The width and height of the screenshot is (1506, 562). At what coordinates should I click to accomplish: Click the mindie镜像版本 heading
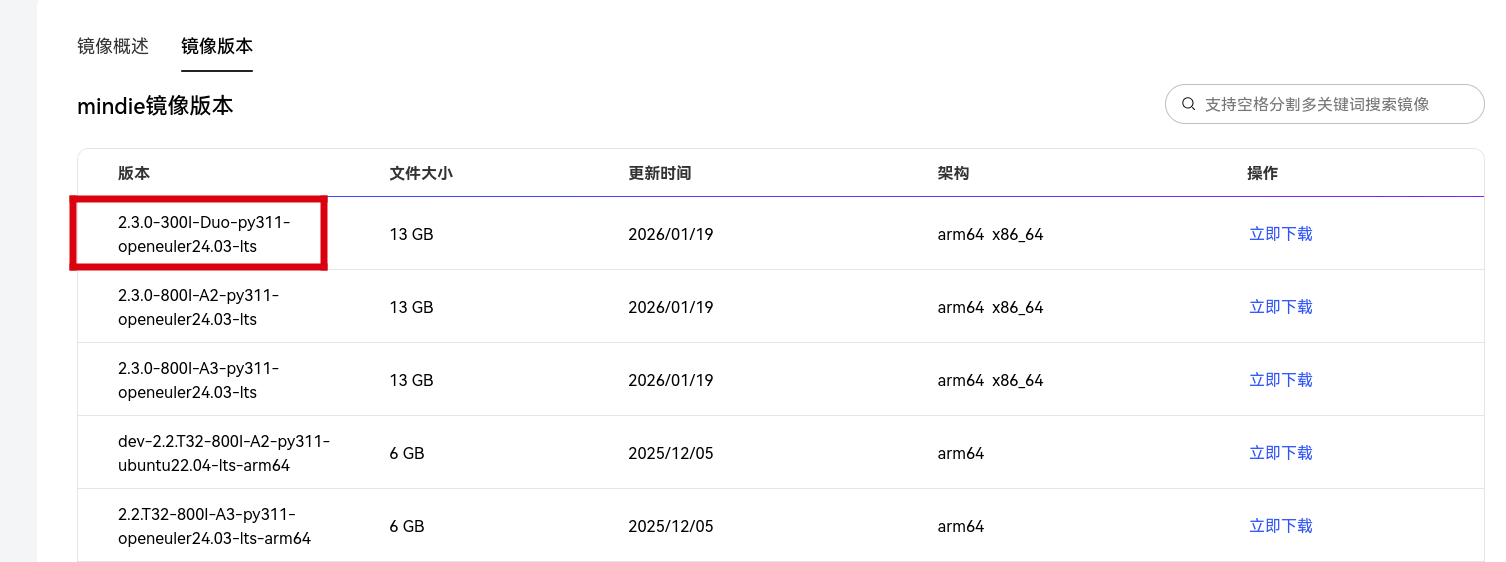[155, 105]
